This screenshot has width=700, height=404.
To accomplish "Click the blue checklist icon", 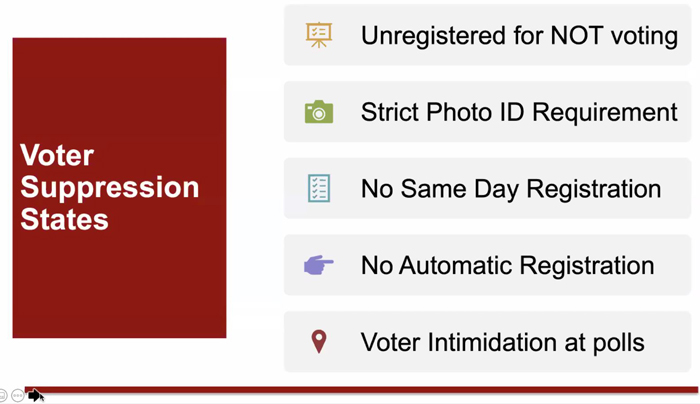I will [x=319, y=188].
